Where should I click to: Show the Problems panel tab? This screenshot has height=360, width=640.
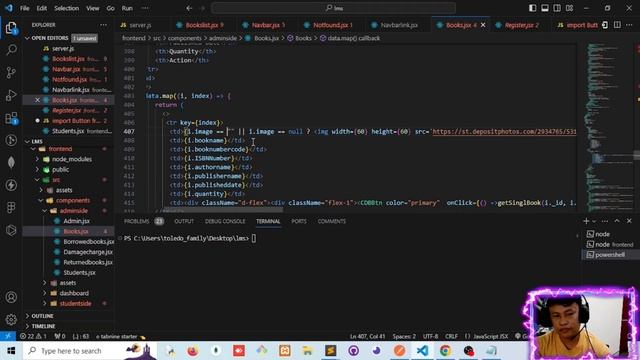click(x=137, y=221)
